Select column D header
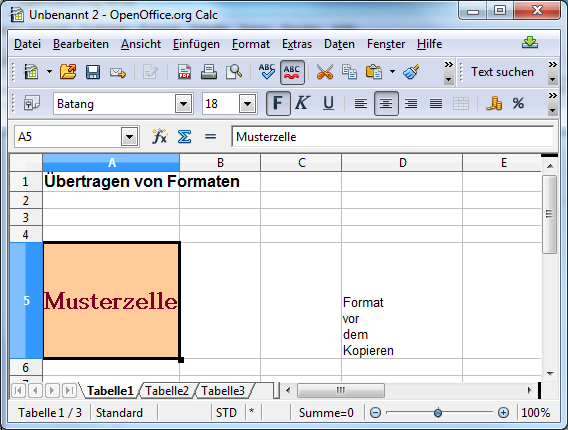 [402, 163]
